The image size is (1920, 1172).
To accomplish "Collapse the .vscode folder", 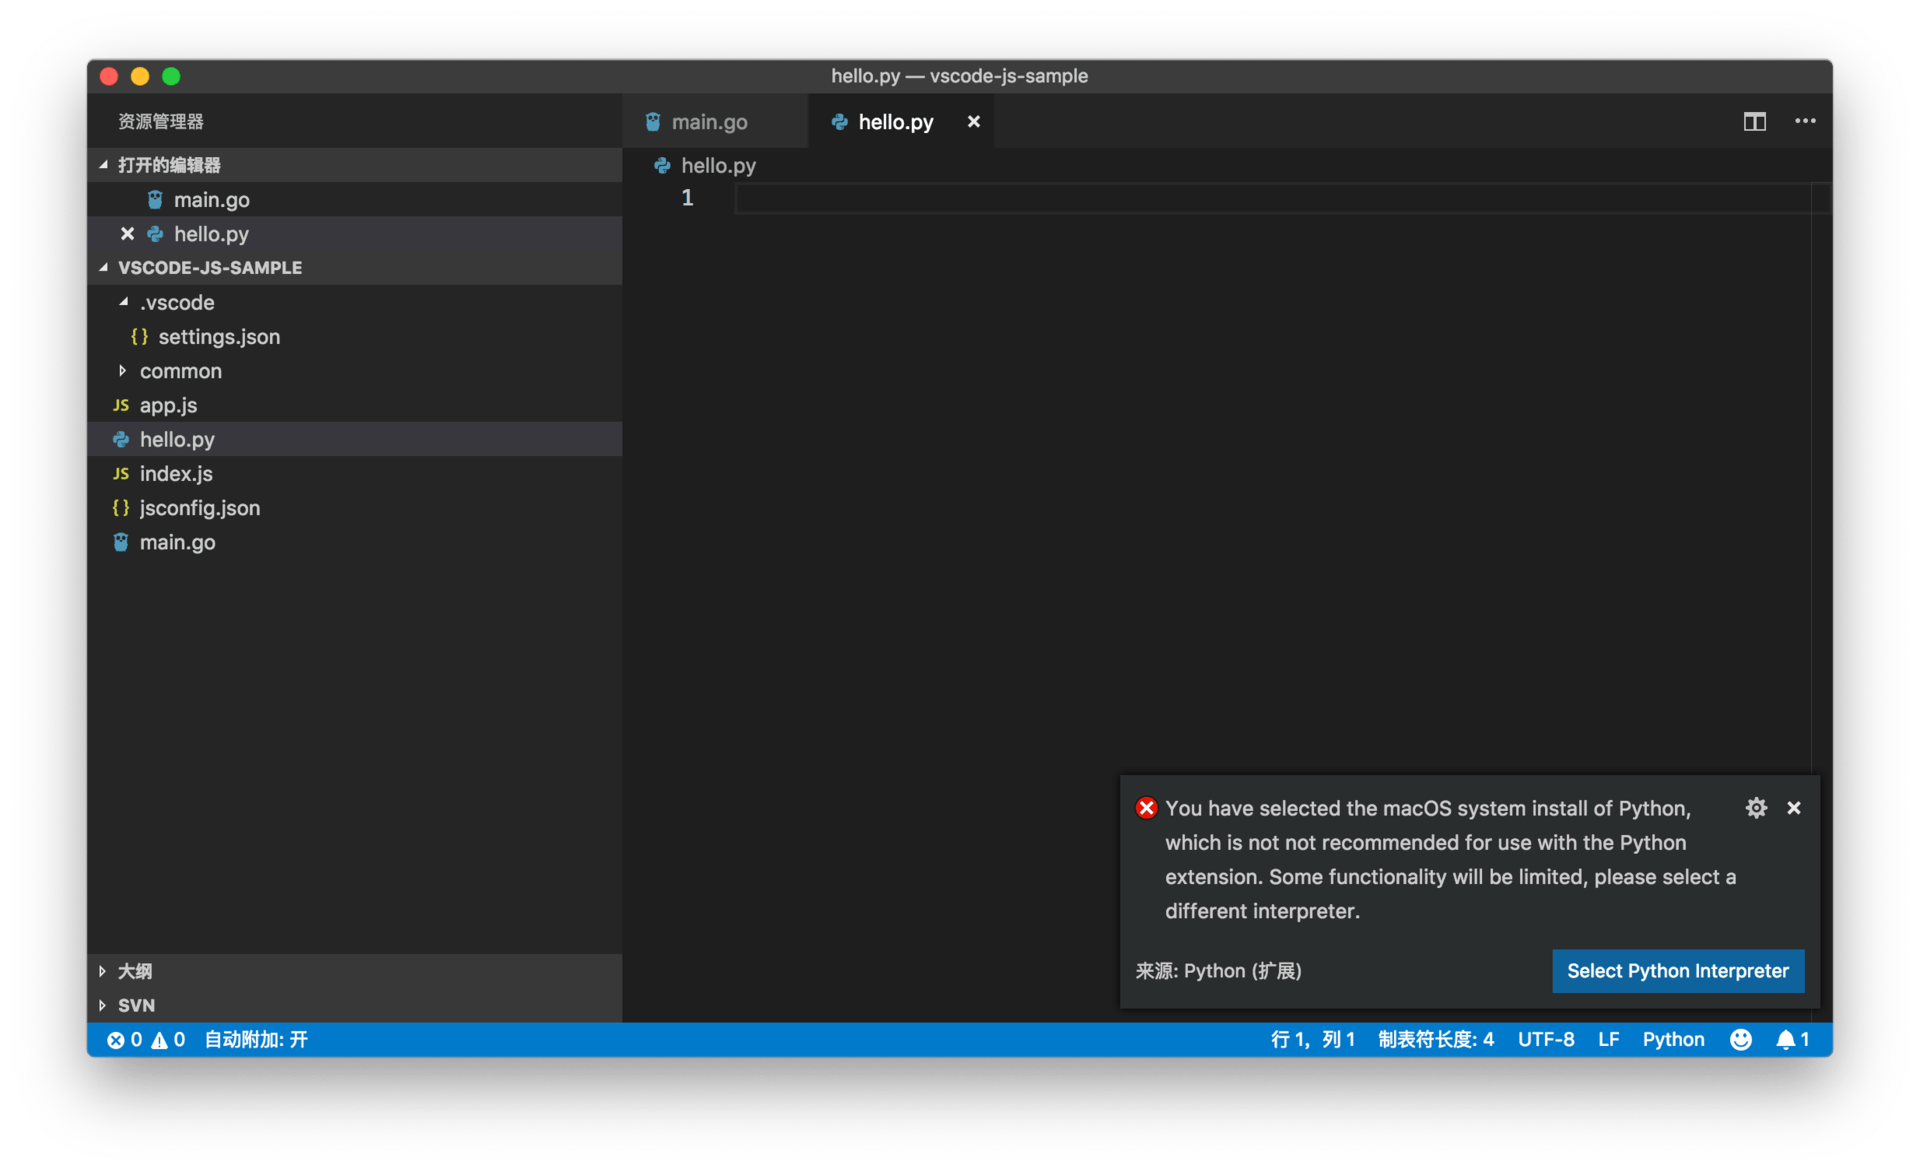I will coord(176,303).
